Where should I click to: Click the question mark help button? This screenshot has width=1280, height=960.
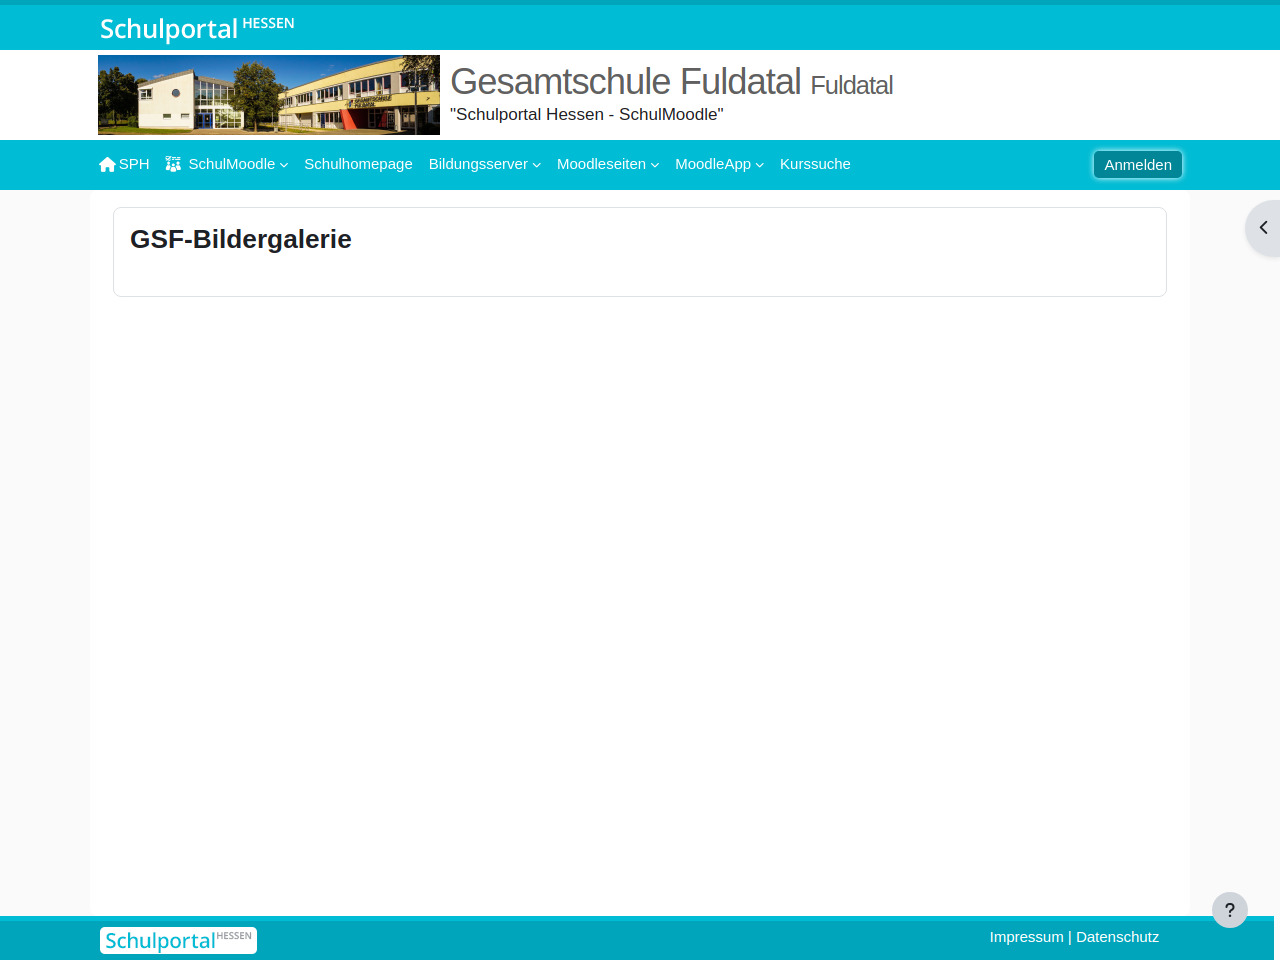point(1229,910)
